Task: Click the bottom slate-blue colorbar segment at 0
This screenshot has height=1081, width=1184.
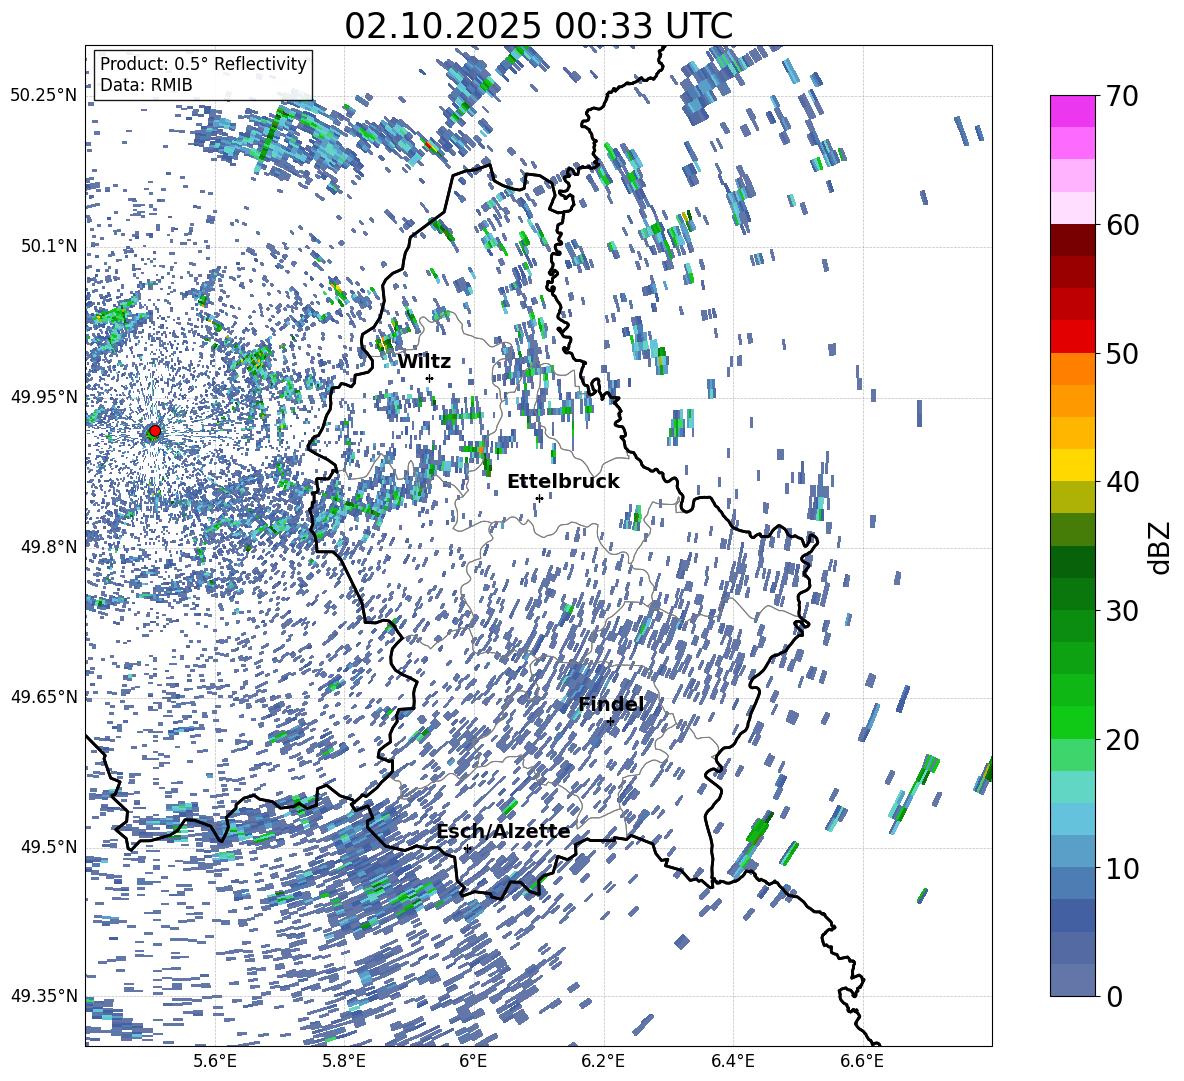Action: tap(1072, 980)
